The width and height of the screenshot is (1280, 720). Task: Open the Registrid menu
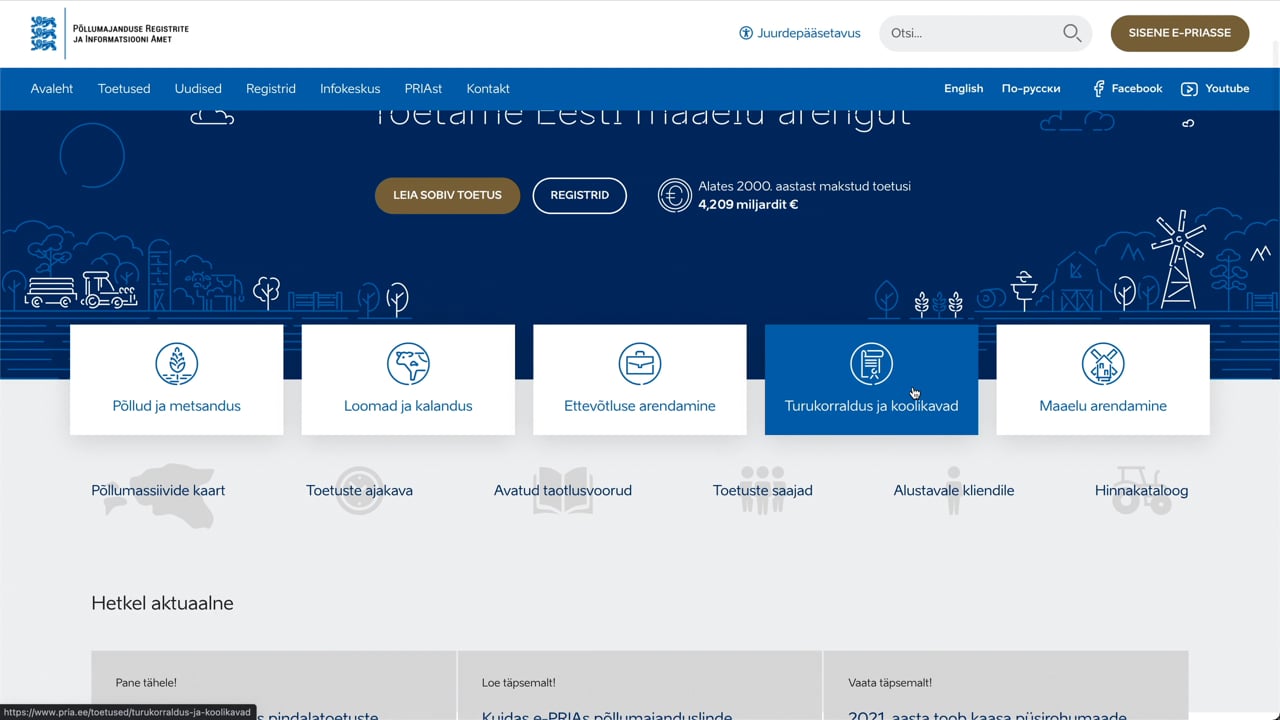[x=271, y=89]
